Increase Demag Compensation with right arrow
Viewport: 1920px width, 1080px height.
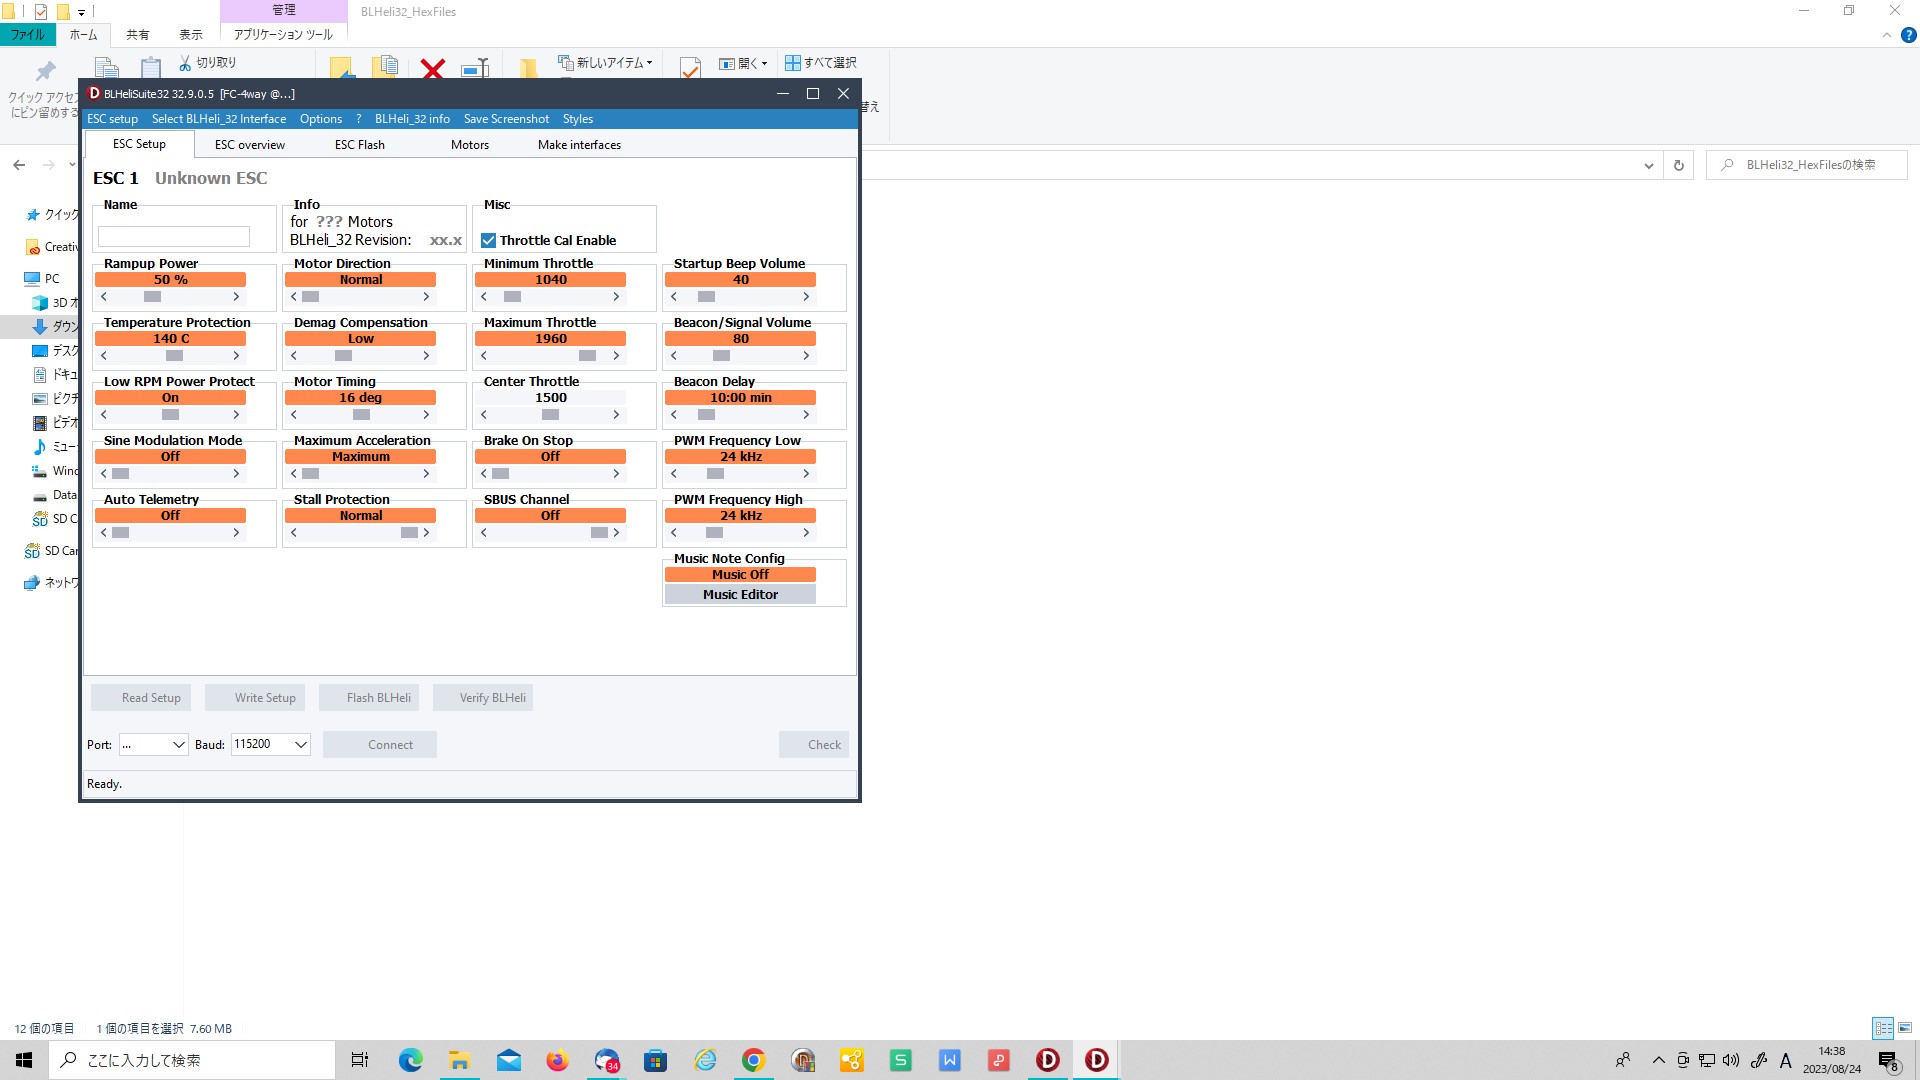[x=426, y=356]
